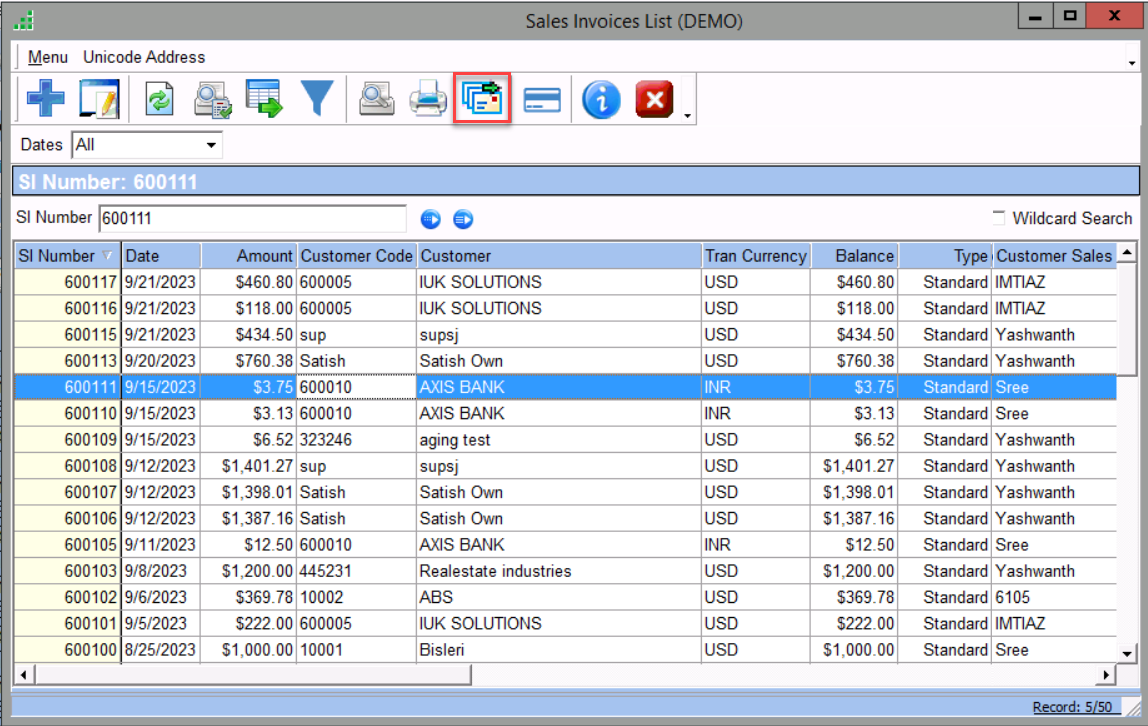
Task: Open the Menu menu
Action: point(48,57)
